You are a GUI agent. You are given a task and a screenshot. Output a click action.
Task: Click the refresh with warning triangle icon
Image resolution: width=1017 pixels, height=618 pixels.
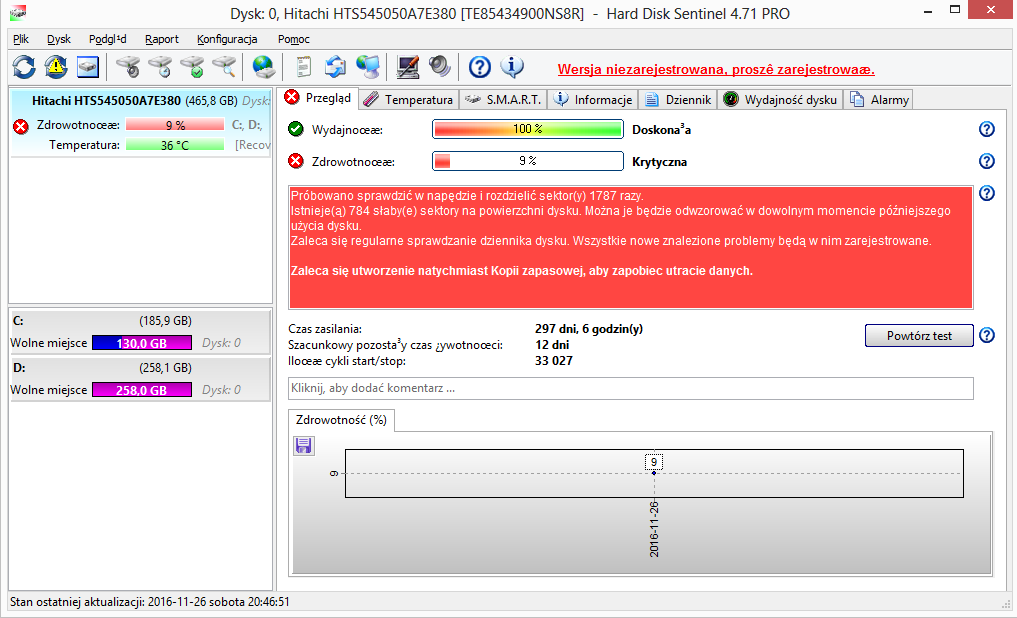(x=56, y=67)
